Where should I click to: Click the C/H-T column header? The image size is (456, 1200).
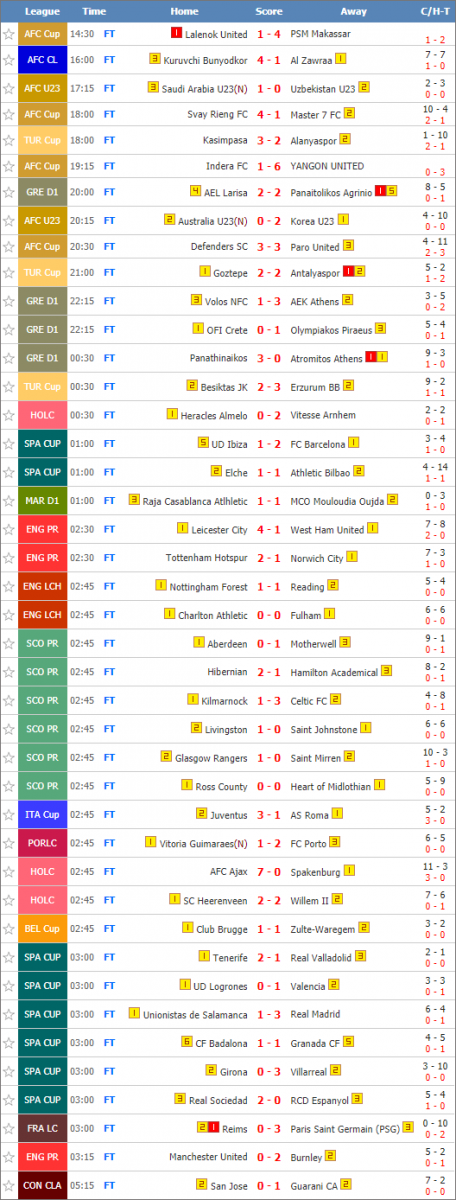click(x=435, y=11)
